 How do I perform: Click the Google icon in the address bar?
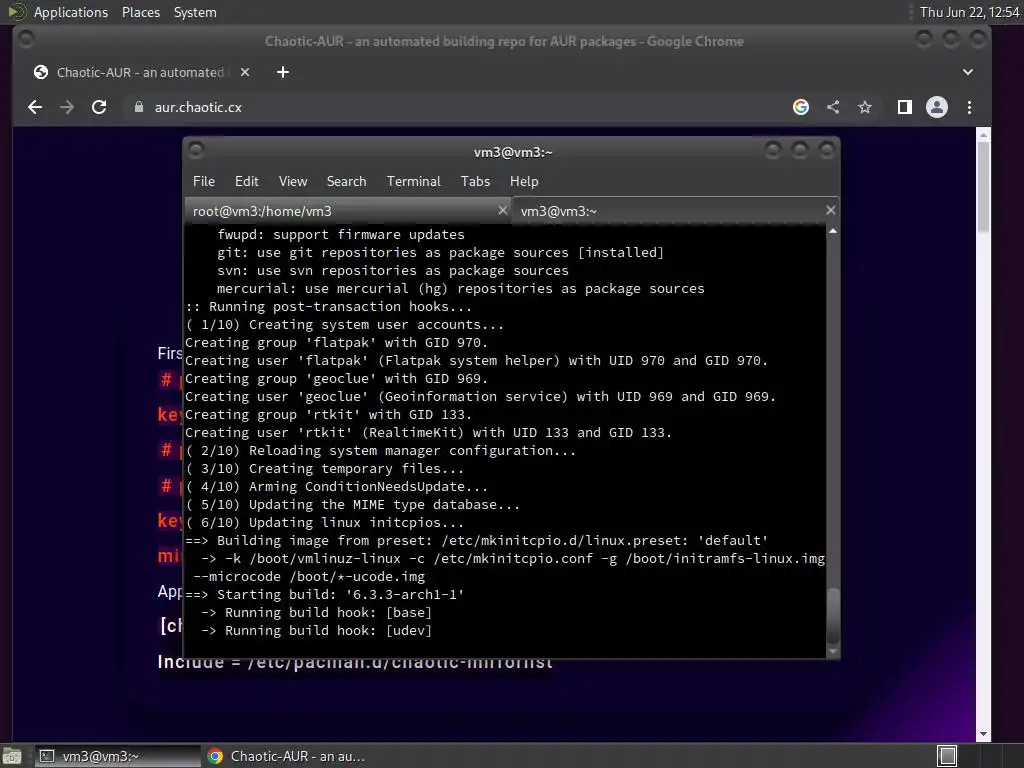801,107
